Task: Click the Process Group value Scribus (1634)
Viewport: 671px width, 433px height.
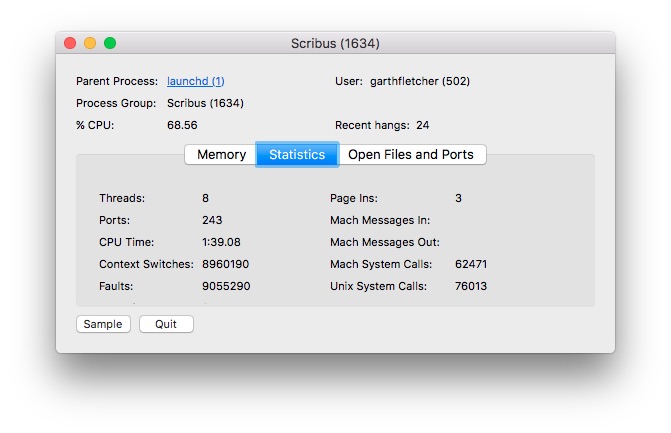Action: (x=205, y=103)
